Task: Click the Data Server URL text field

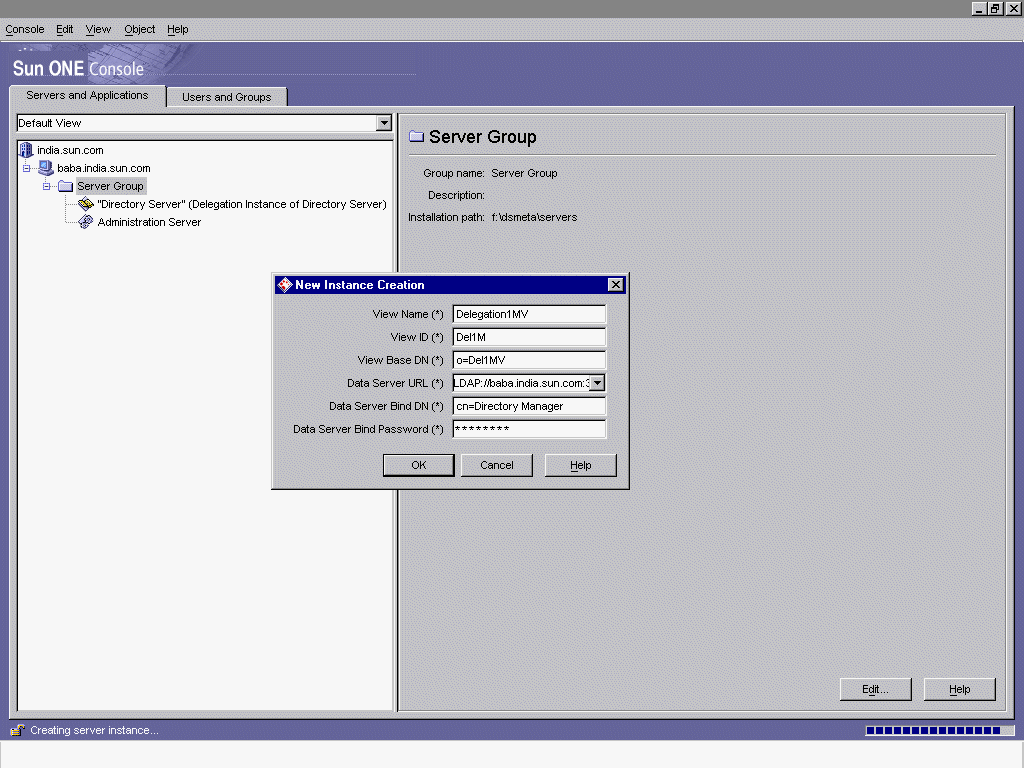Action: (521, 383)
